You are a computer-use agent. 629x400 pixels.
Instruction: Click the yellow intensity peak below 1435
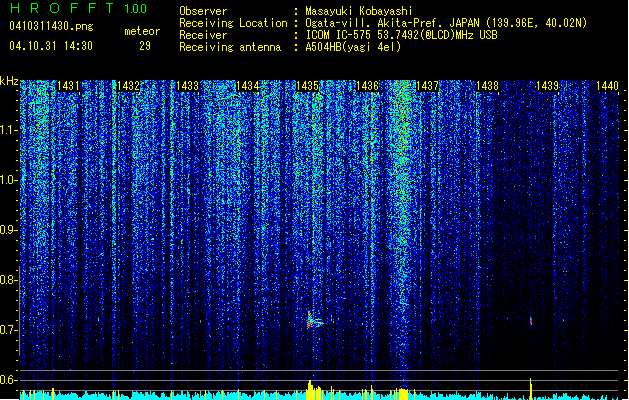point(310,390)
